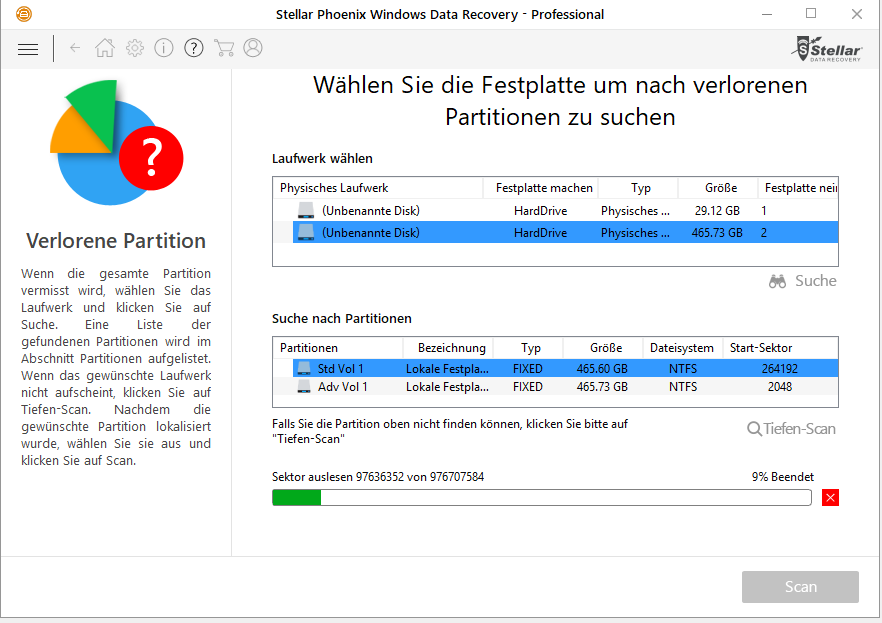
Task: Click the Verlorene Partition pie chart graphic
Action: pyautogui.click(x=116, y=142)
